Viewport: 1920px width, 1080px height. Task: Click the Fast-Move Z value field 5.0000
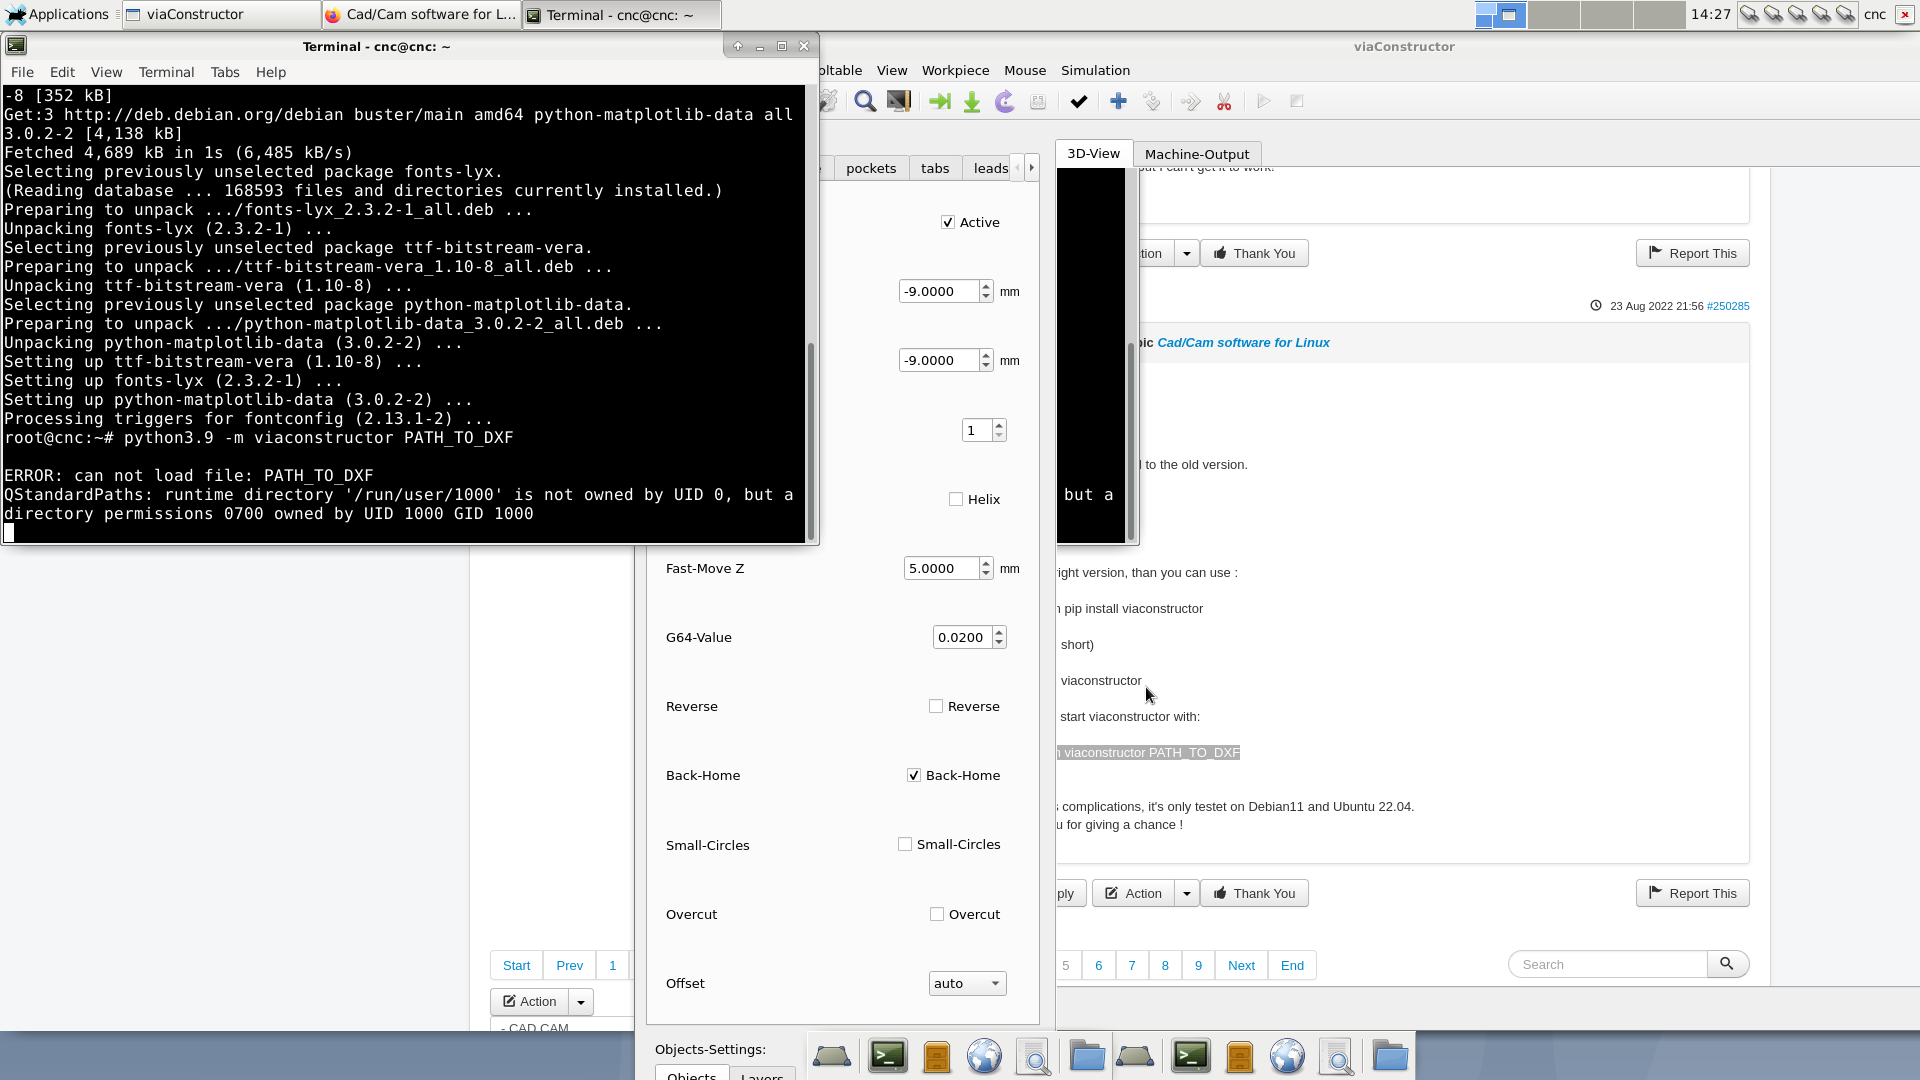[x=941, y=568]
